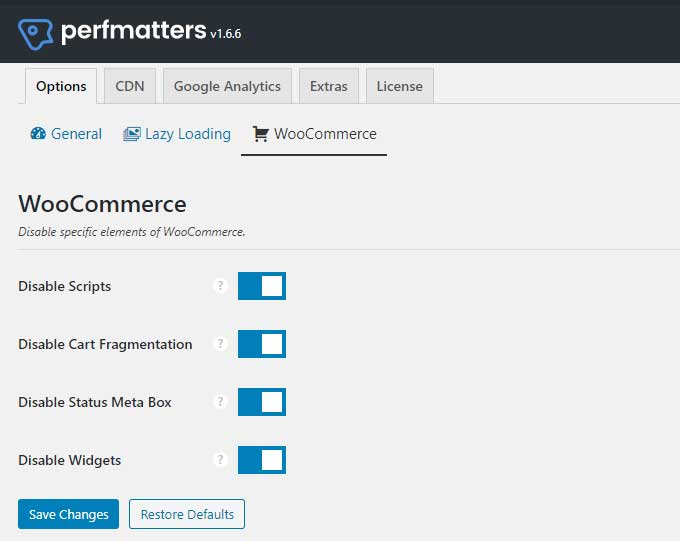Select the WooCommerce sub-tab label
This screenshot has height=541, width=680.
(x=325, y=134)
